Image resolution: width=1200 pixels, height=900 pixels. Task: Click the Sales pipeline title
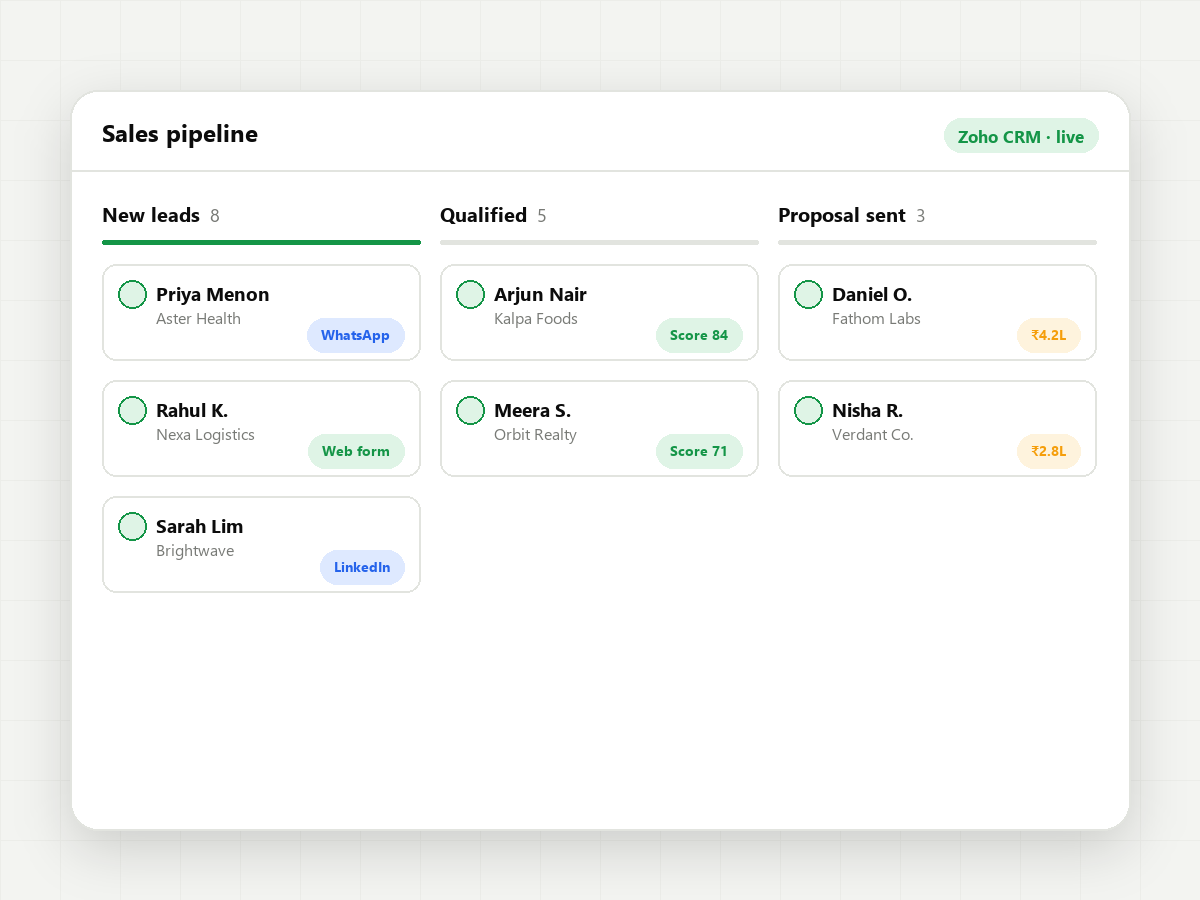pyautogui.click(x=180, y=134)
